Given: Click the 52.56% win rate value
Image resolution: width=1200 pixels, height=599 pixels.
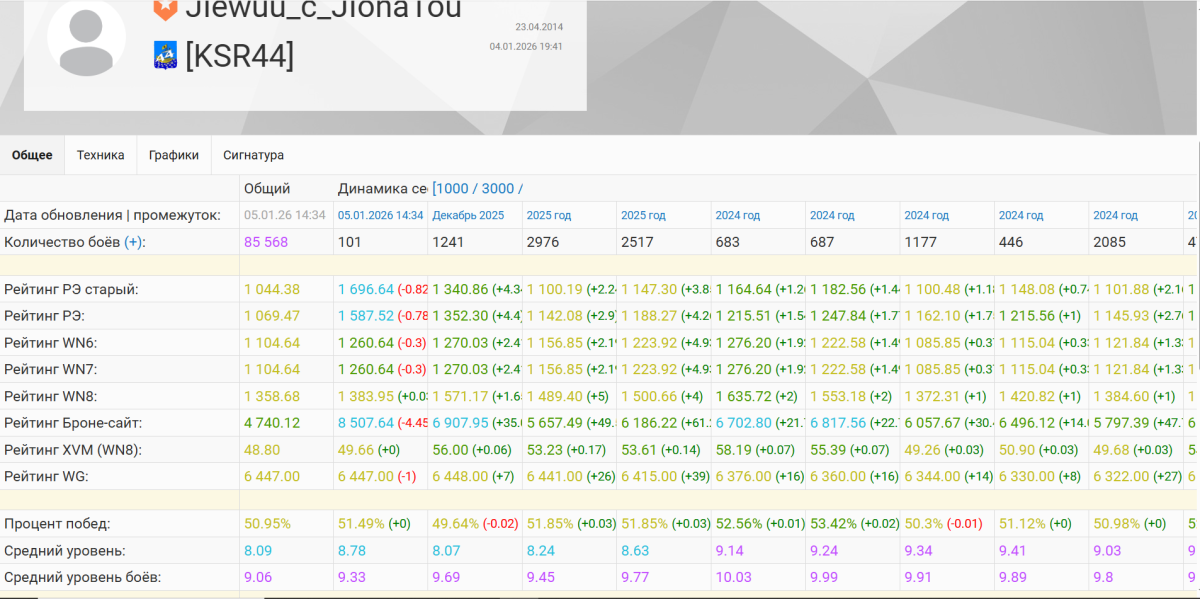Looking at the screenshot, I should tap(739, 523).
